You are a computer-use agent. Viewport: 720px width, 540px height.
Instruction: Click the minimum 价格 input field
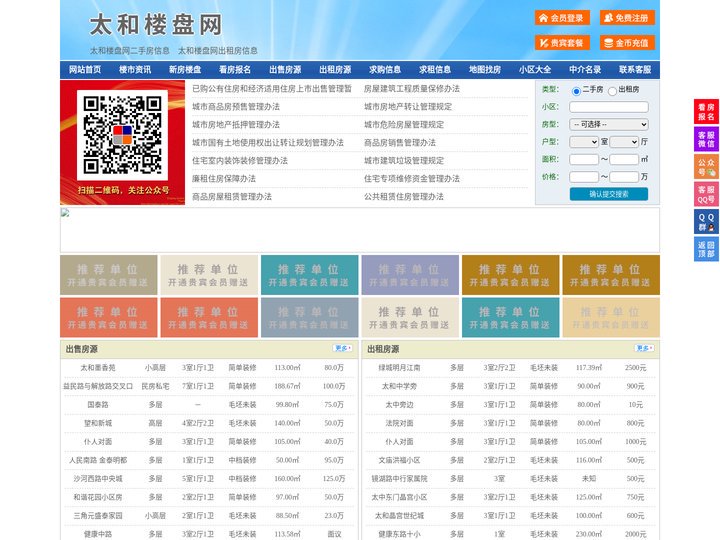tap(584, 177)
